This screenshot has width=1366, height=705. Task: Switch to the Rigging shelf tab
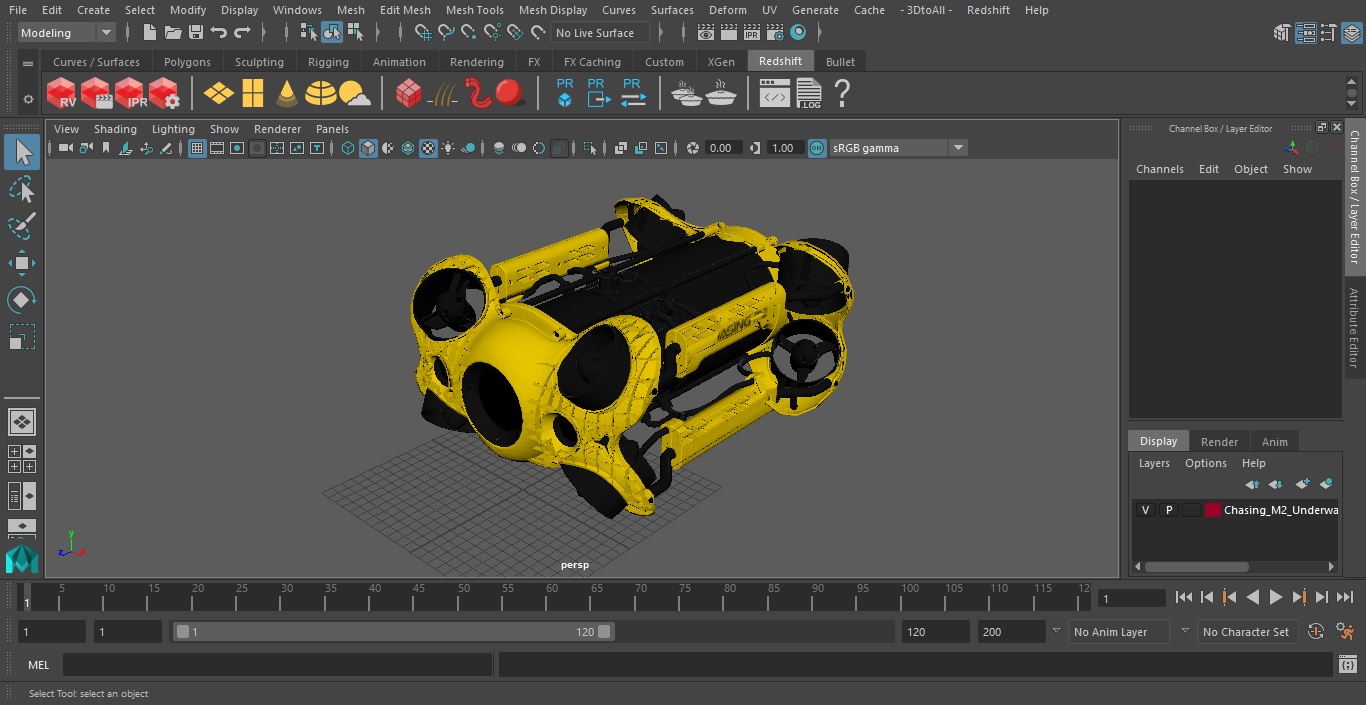[328, 62]
